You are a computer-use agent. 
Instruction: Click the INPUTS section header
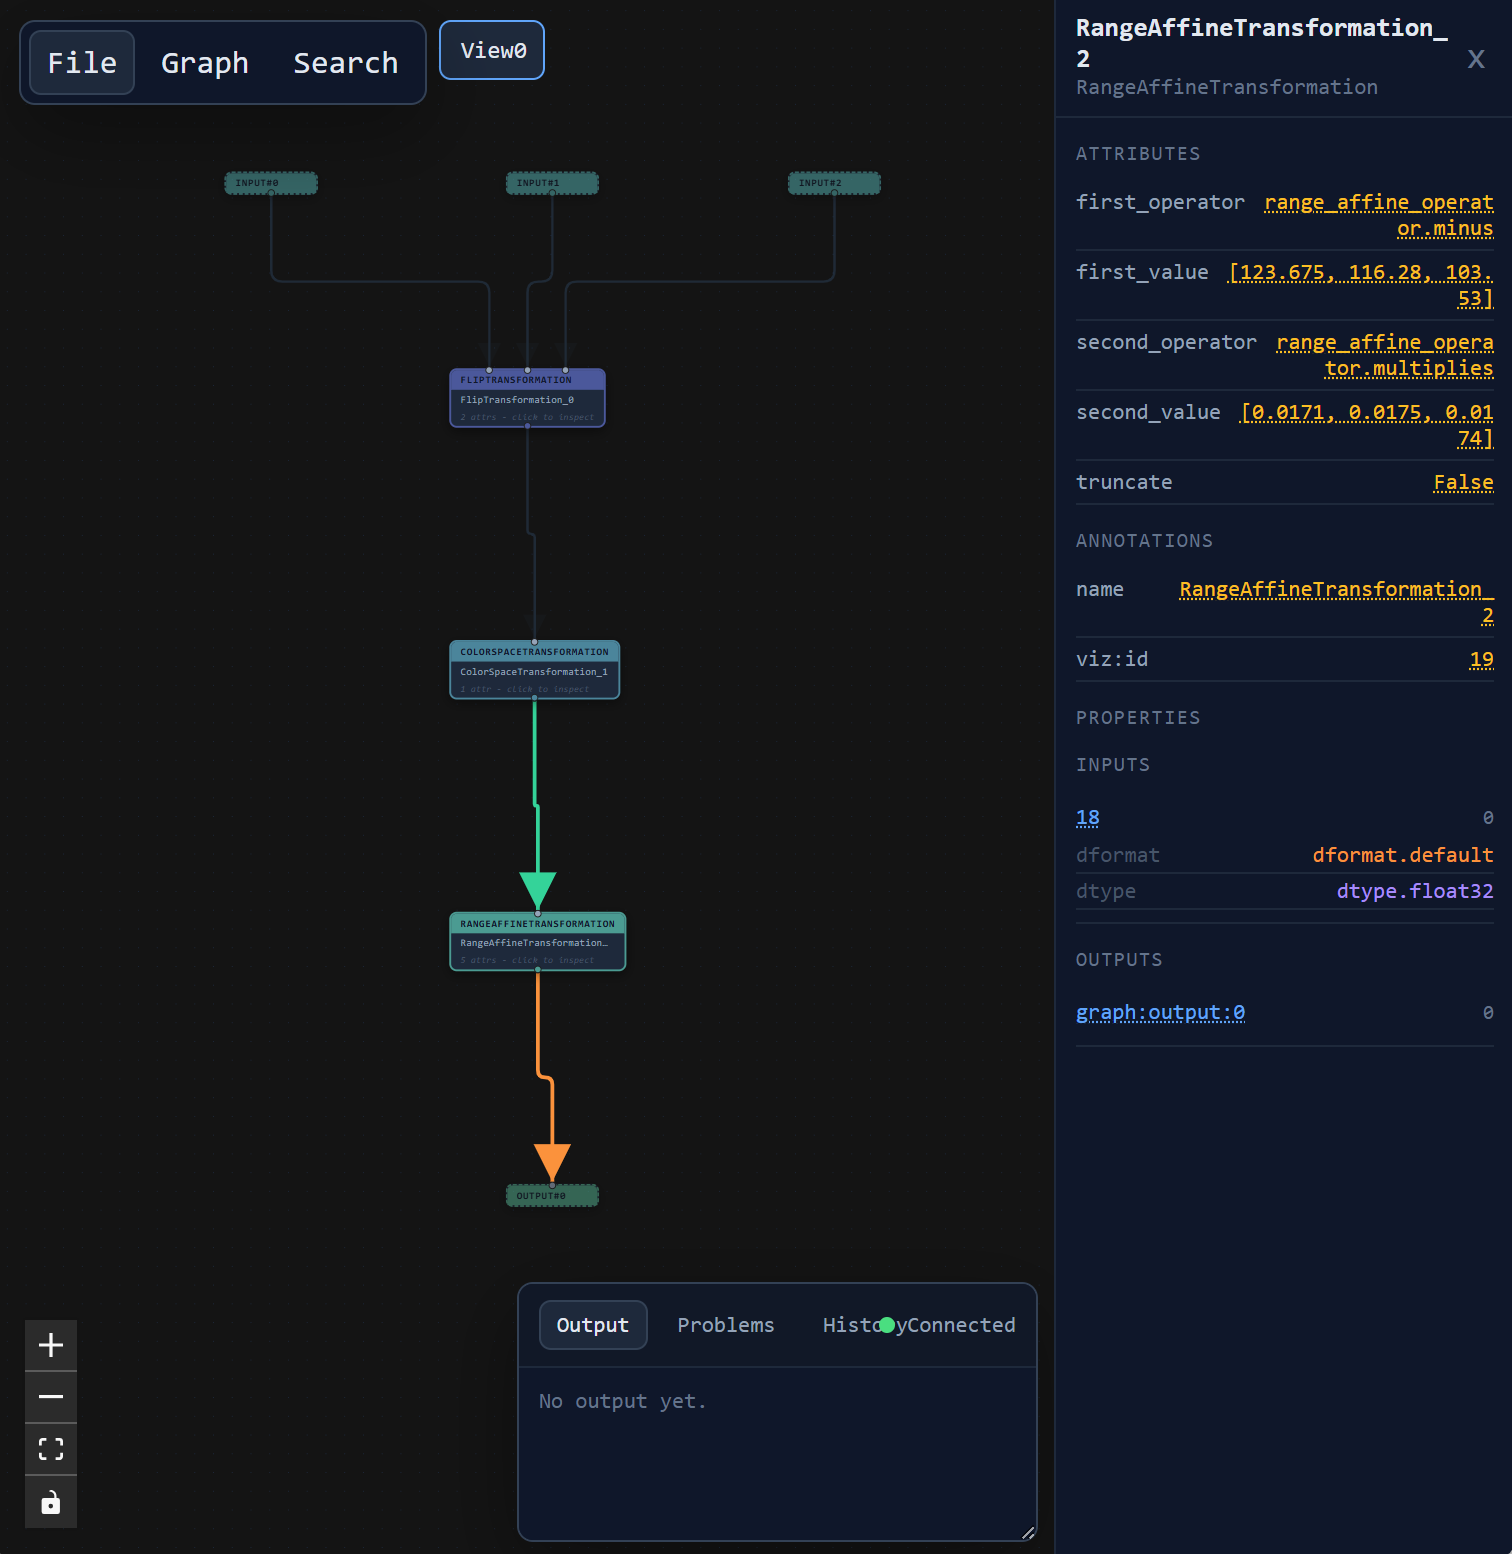tap(1113, 765)
